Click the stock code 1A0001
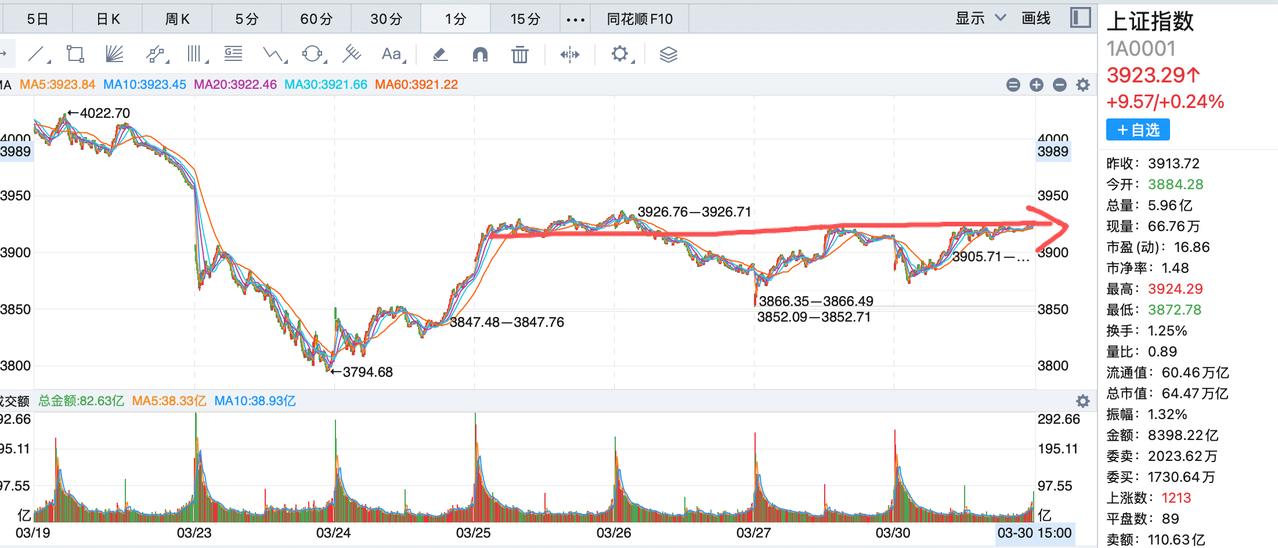 [1141, 49]
